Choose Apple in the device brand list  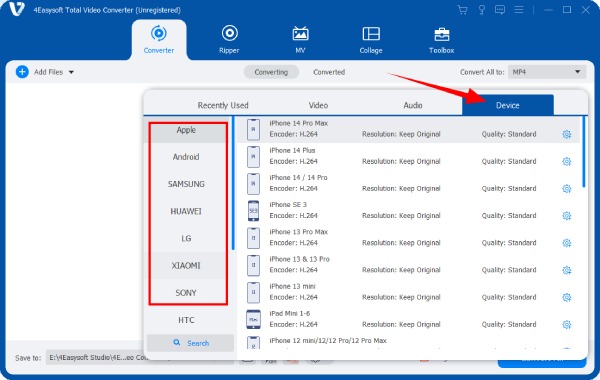186,130
